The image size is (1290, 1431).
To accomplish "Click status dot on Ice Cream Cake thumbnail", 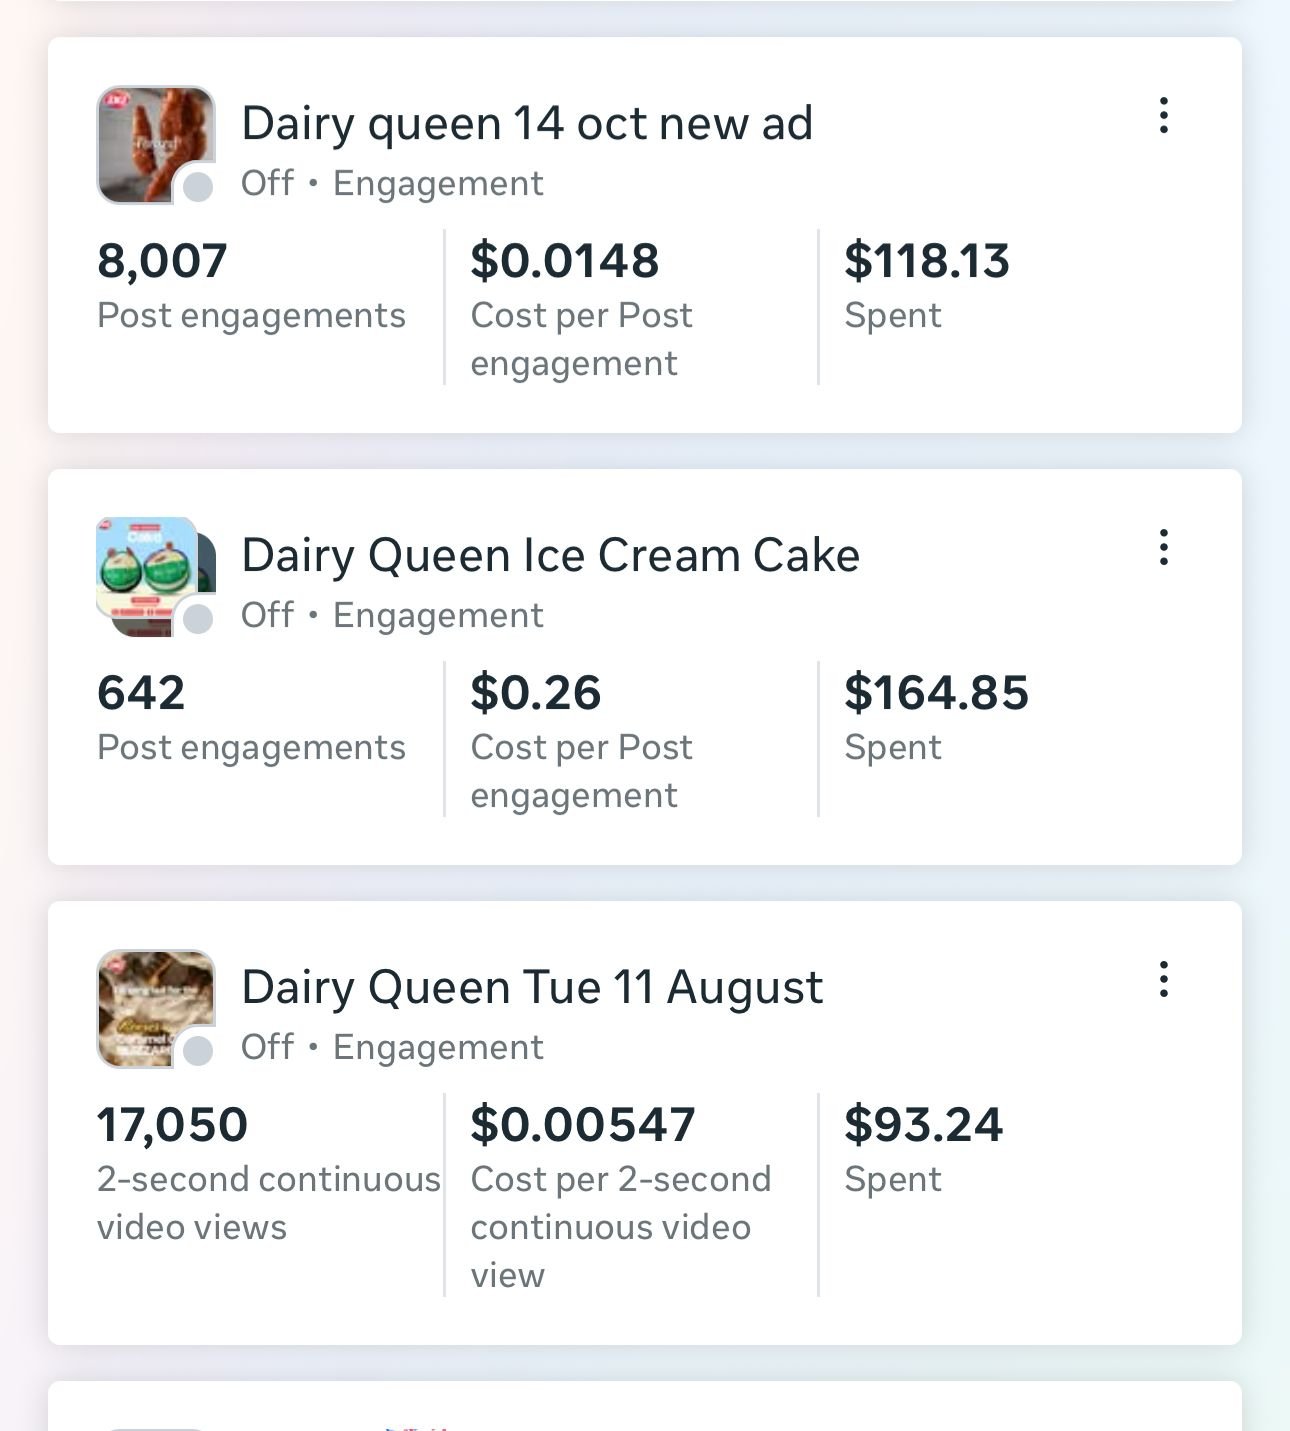I will coord(198,618).
